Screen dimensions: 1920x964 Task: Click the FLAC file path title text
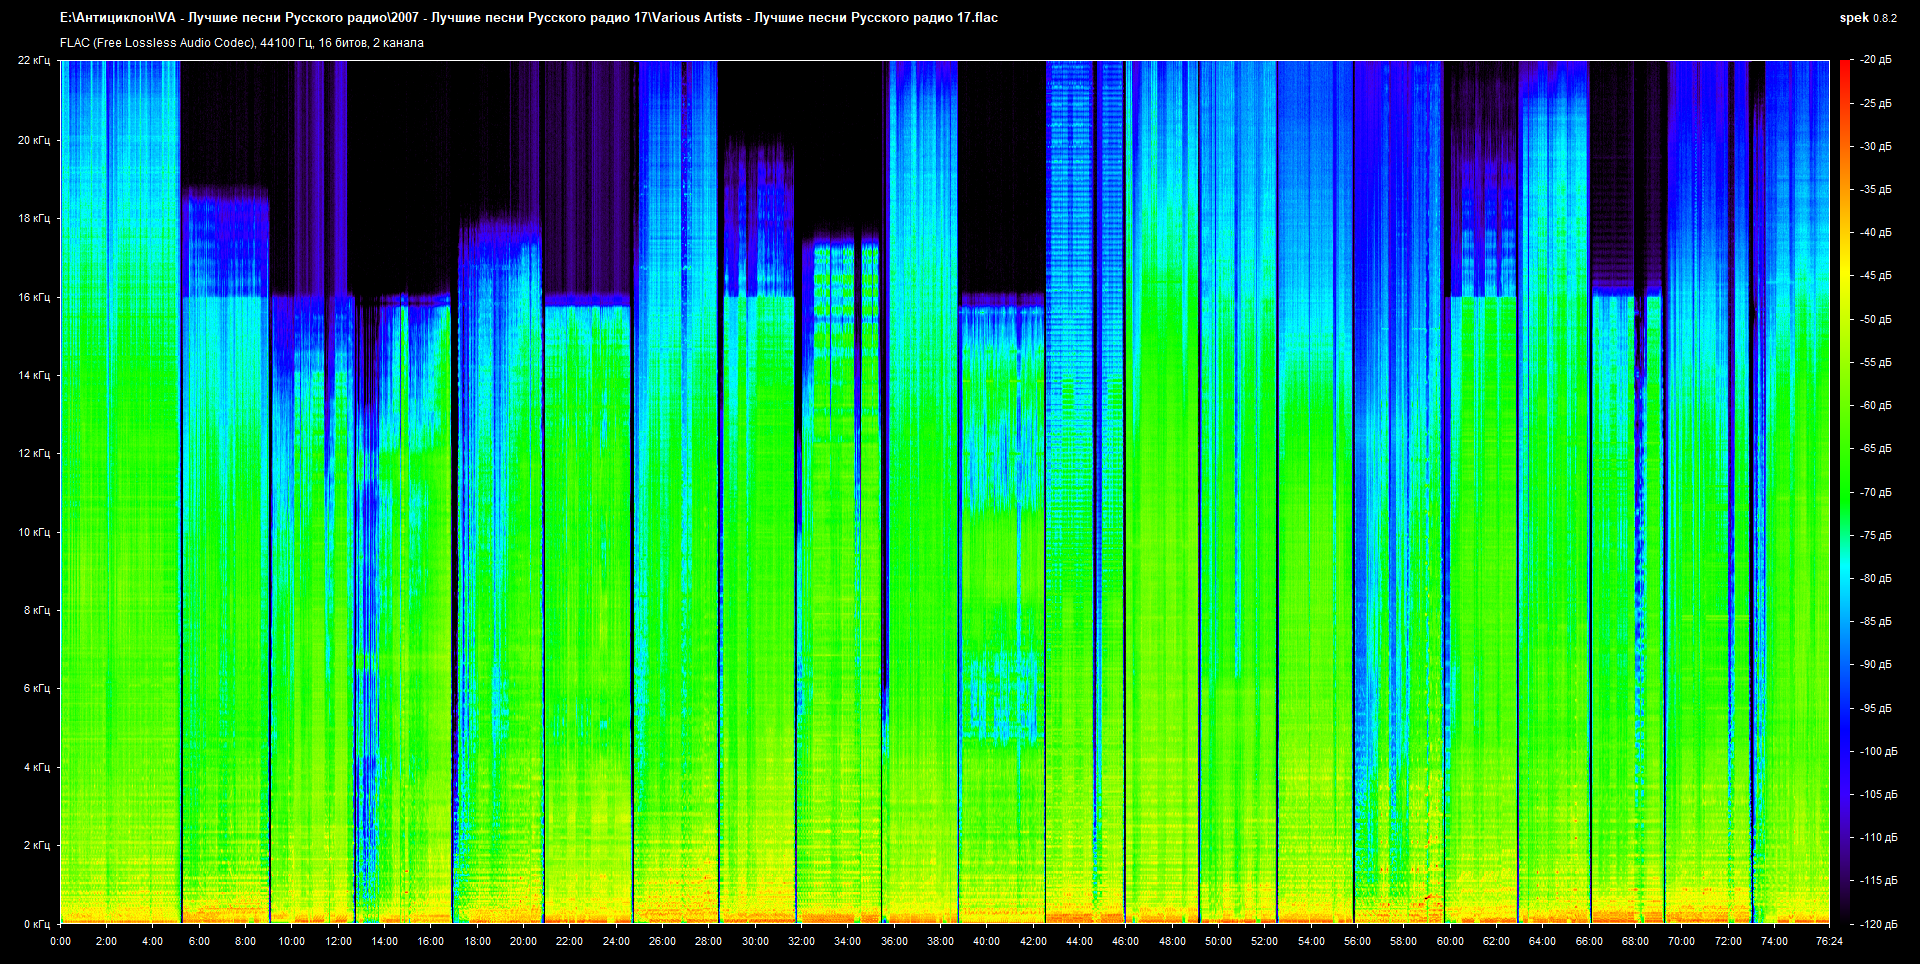point(528,18)
